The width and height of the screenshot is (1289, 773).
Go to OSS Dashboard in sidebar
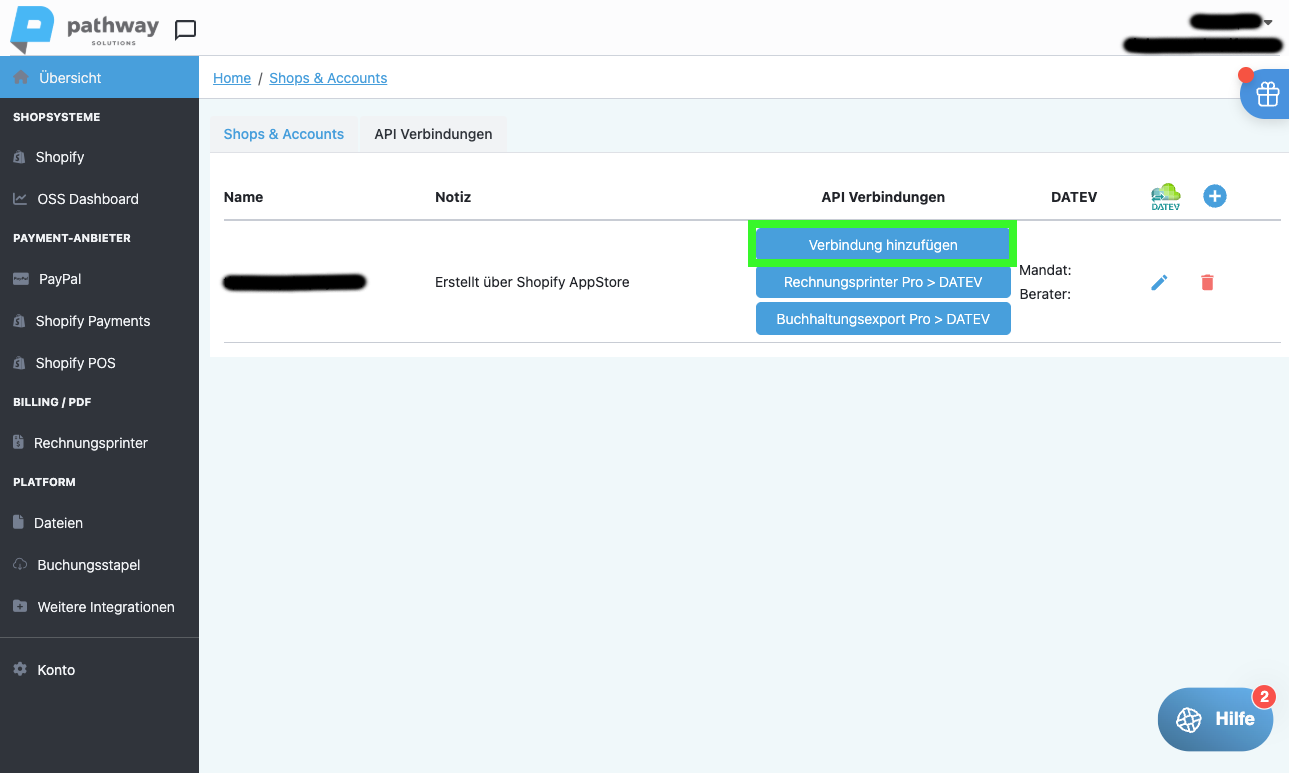[88, 199]
